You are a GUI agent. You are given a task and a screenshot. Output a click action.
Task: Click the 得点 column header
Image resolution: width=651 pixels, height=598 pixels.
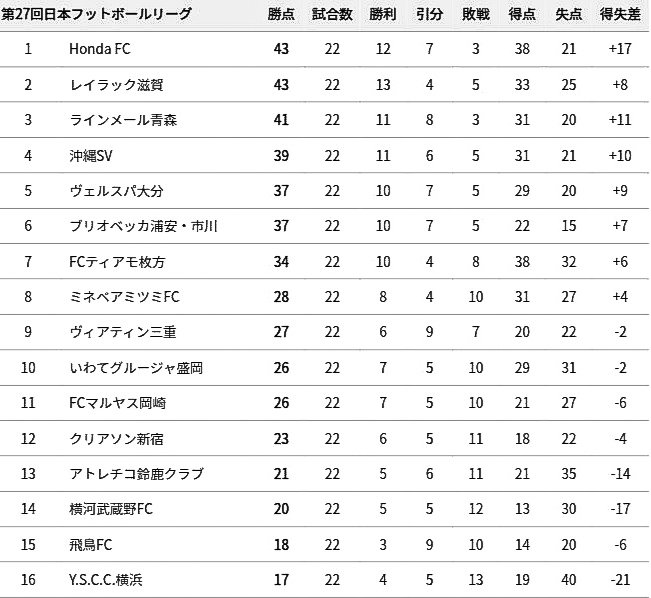coord(522,14)
